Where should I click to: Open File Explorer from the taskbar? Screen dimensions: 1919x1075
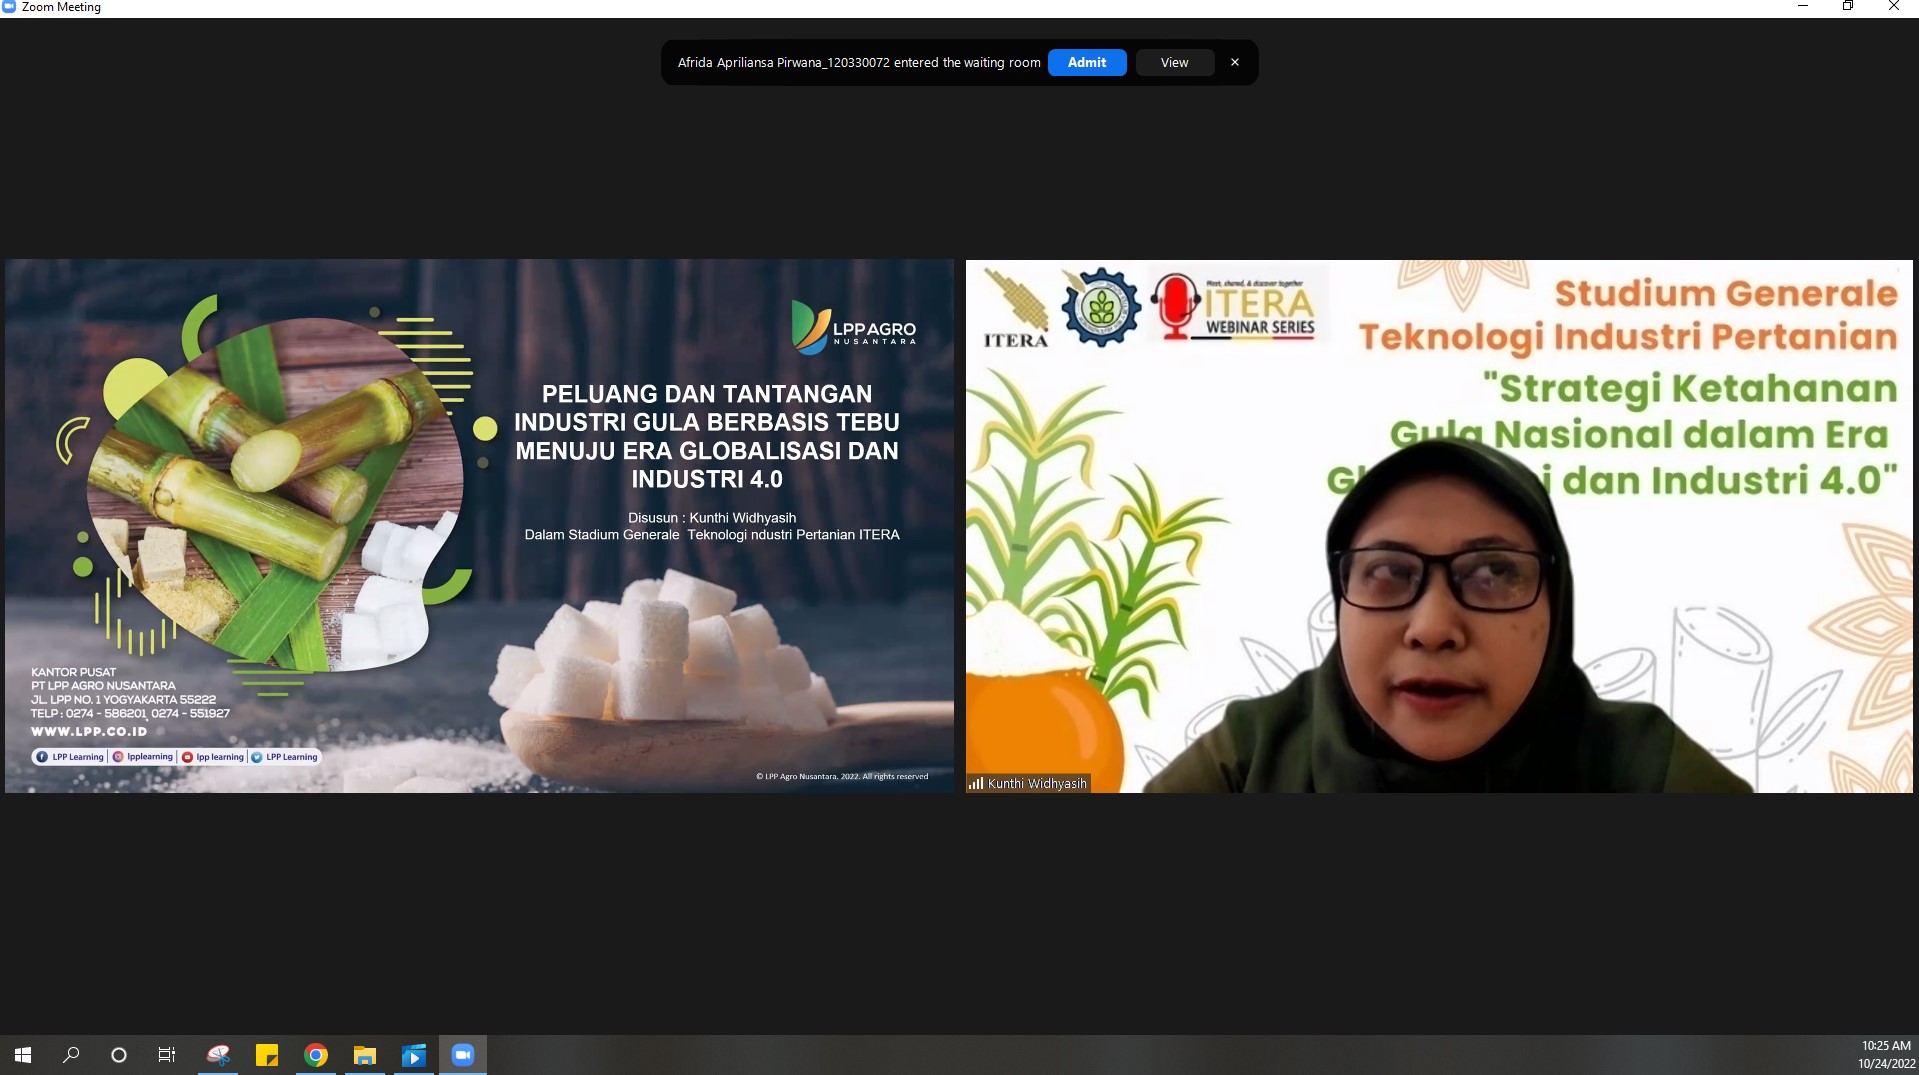[364, 1055]
